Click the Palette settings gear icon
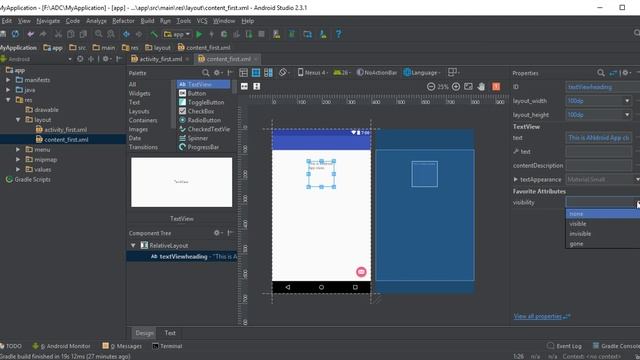 pos(217,73)
